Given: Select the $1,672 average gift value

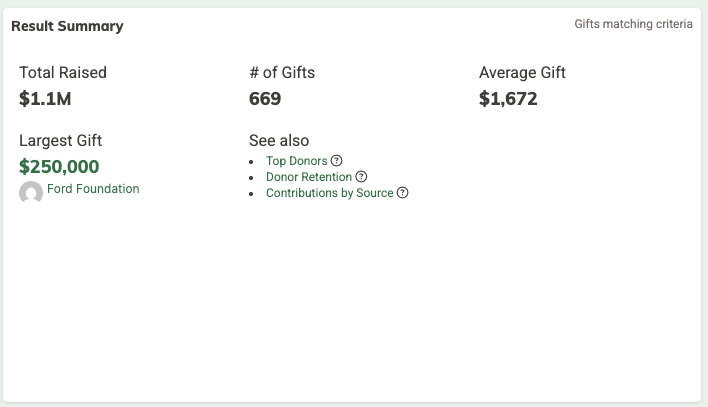Looking at the screenshot, I should (508, 99).
